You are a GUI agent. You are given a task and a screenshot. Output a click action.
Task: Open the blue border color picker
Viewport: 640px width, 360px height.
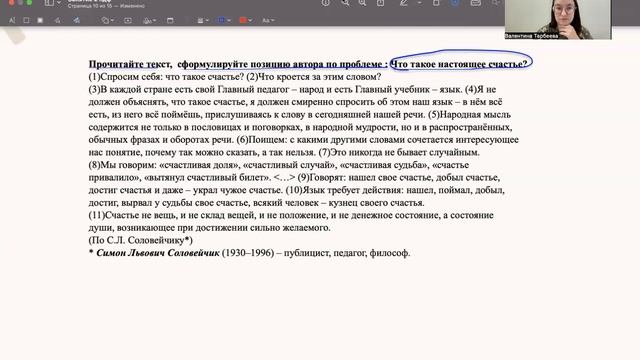224,20
